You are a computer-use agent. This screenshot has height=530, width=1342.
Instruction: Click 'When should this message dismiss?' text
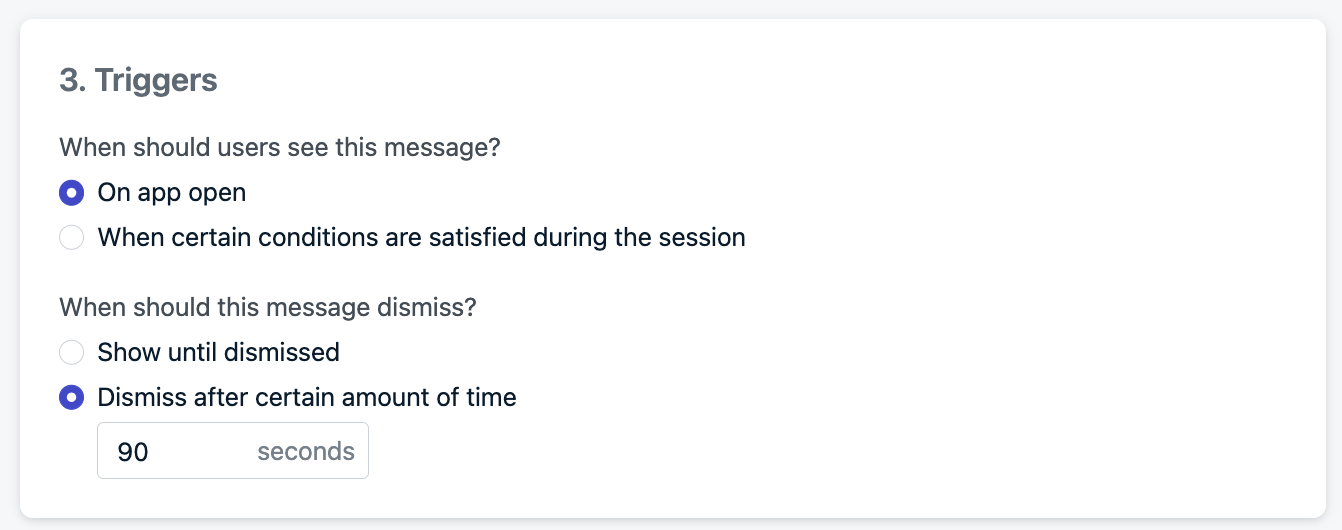tap(268, 307)
